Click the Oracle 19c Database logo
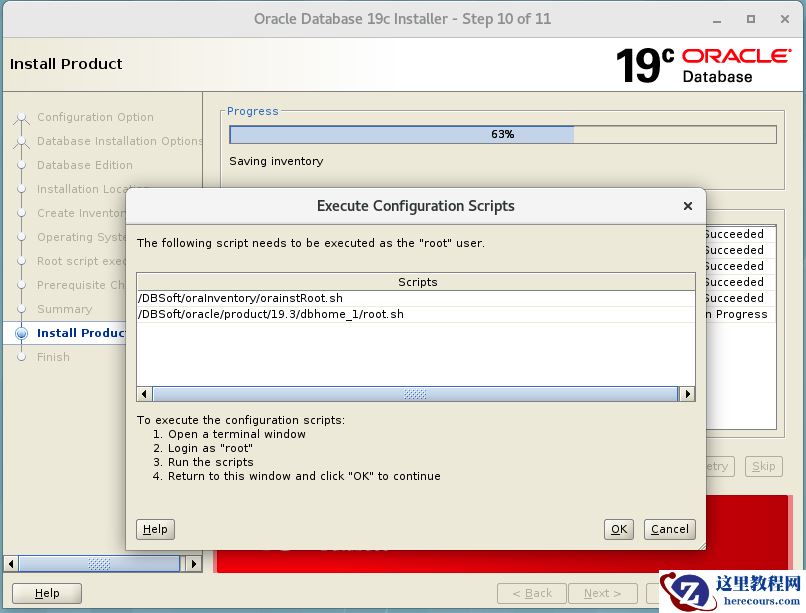This screenshot has height=613, width=806. (704, 65)
